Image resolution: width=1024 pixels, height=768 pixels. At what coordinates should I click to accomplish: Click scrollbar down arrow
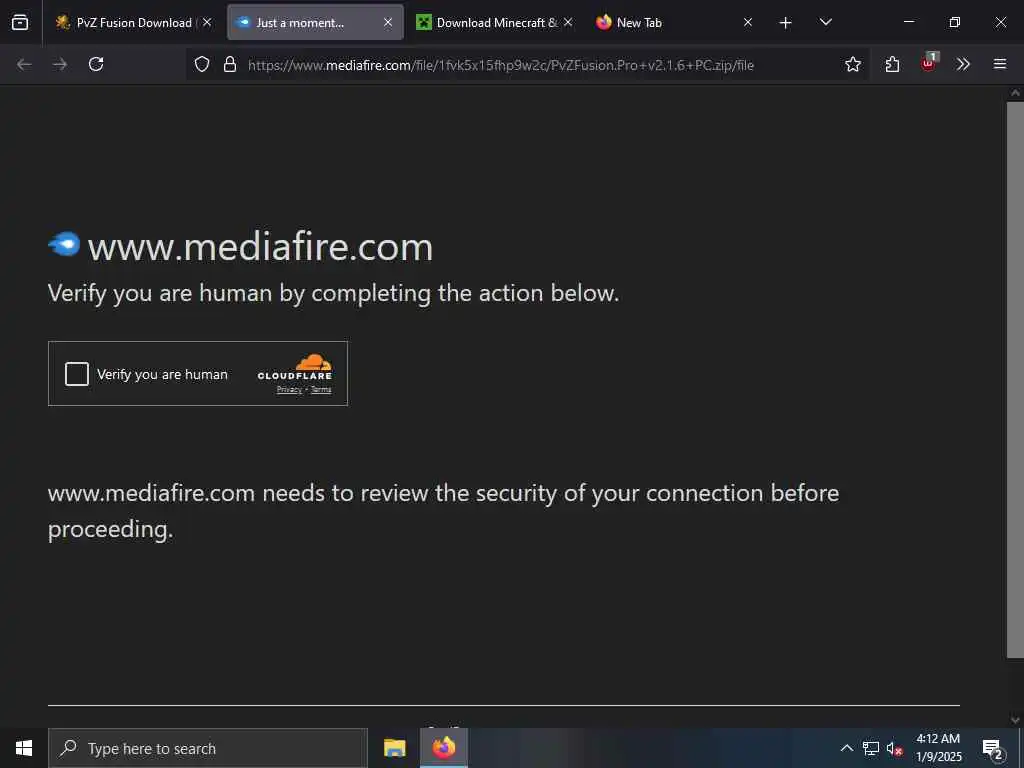pyautogui.click(x=1015, y=720)
